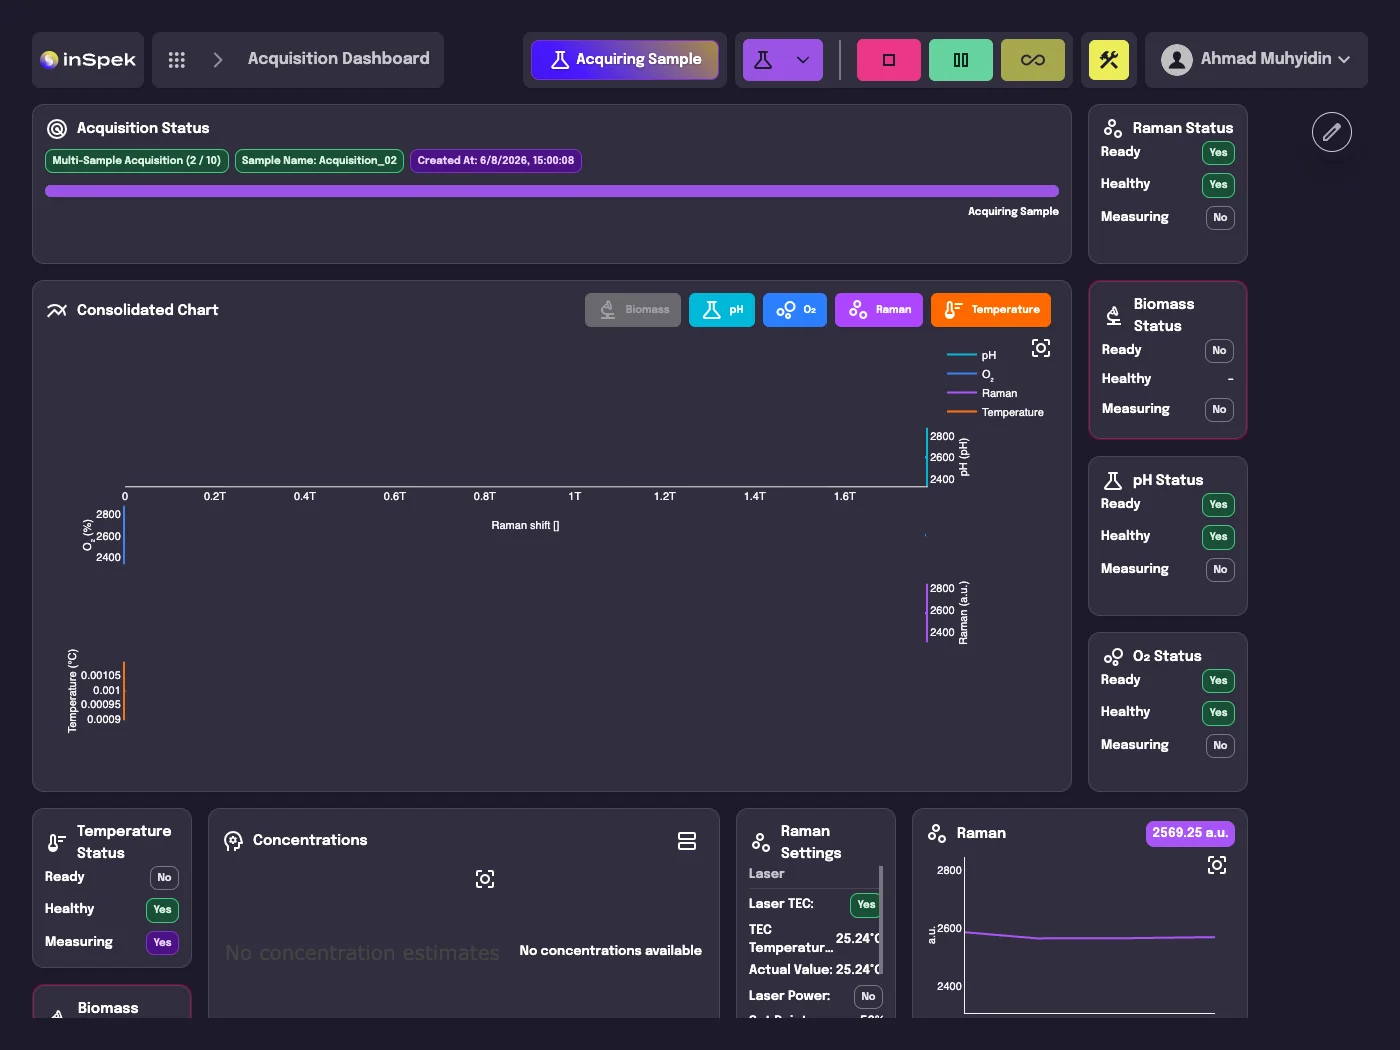Click O₂ Status Measuring No badge
The width and height of the screenshot is (1400, 1050).
click(1220, 746)
